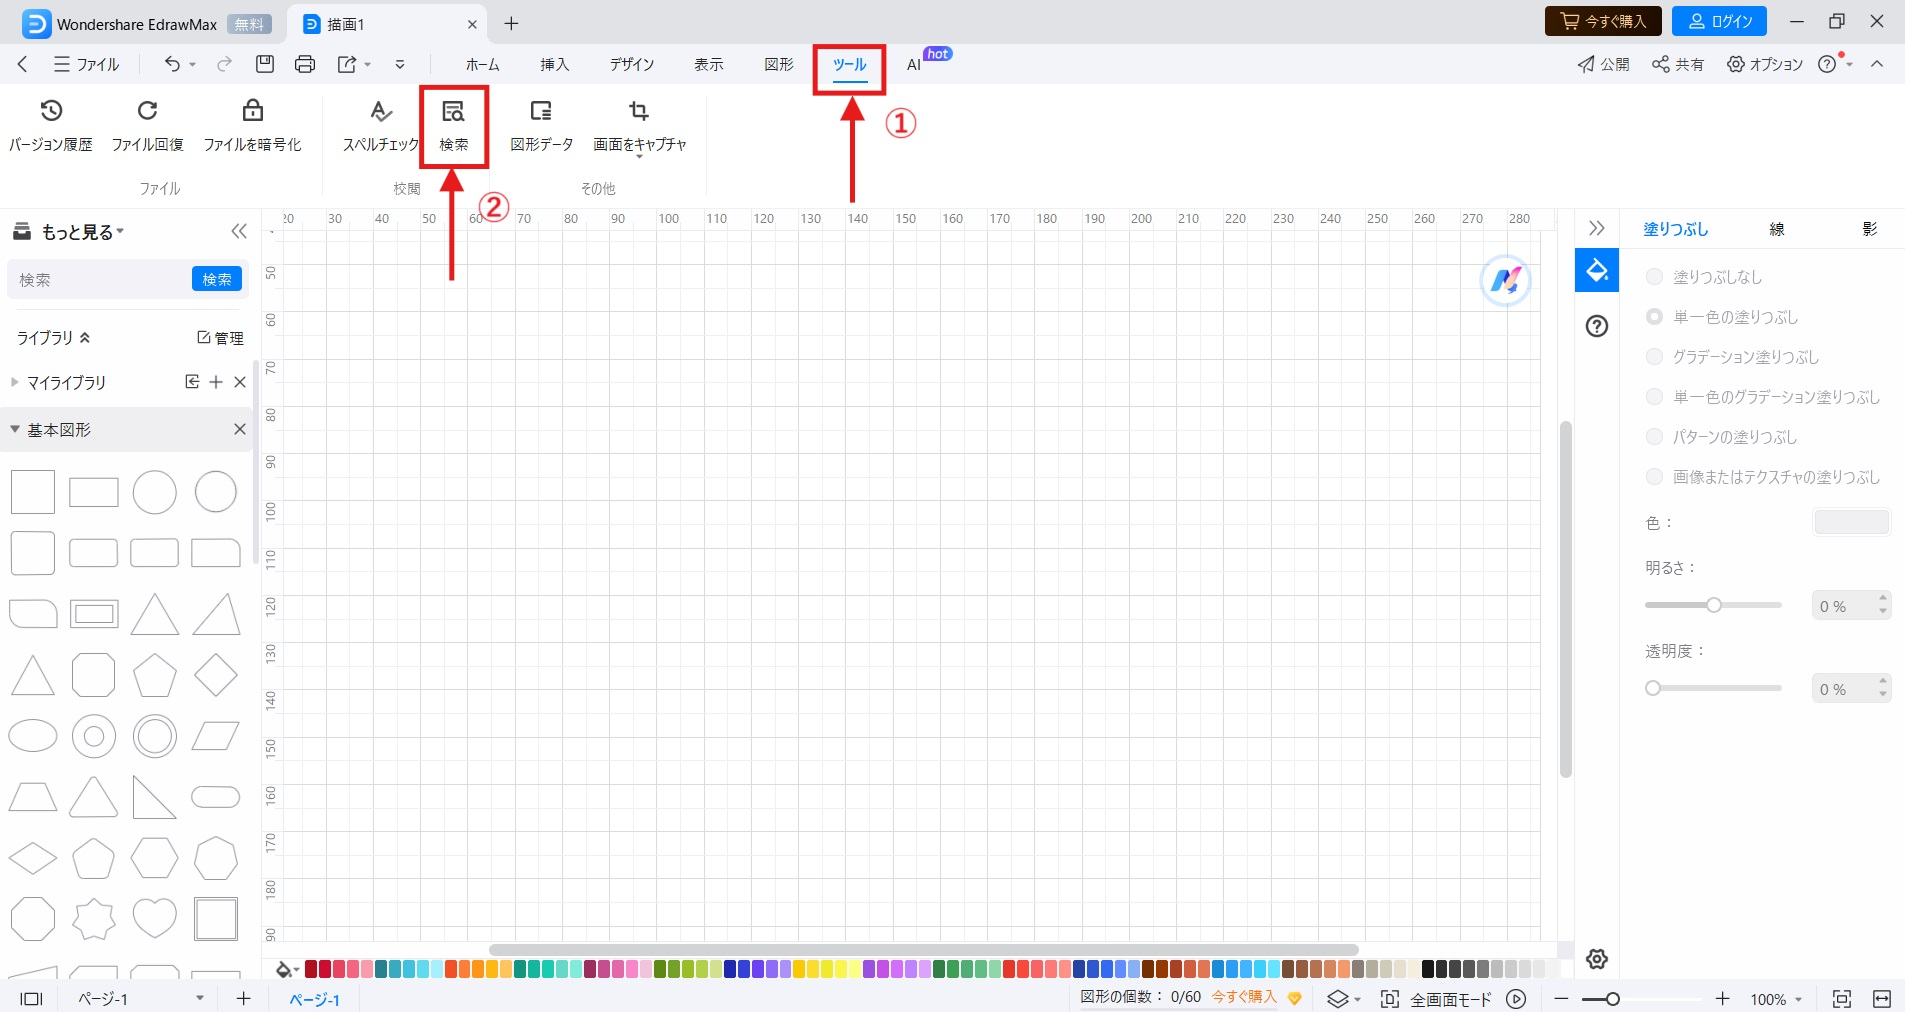
Task: Expand マイライブラリ tree arrow
Action: [x=14, y=381]
